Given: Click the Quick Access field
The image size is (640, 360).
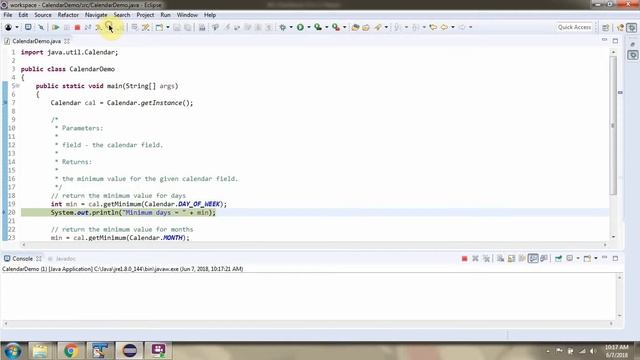Looking at the screenshot, I should pyautogui.click(x=574, y=27).
